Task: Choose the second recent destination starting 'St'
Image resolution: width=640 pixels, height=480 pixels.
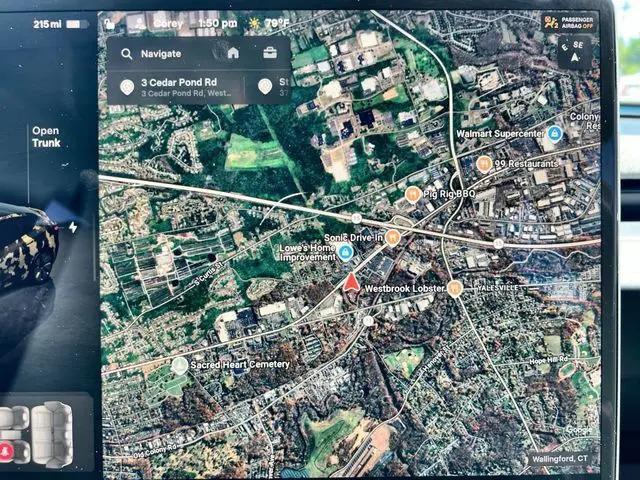Action: coord(274,87)
